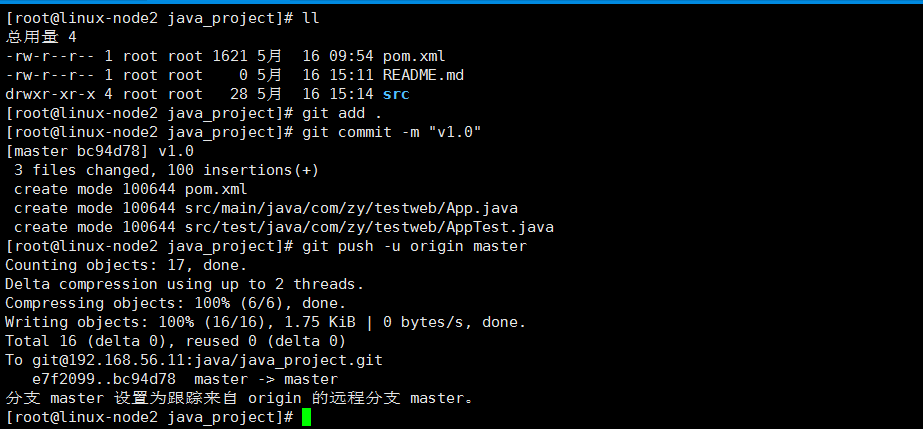Click the 'Counting objects: 17, done.' line

tap(125, 265)
